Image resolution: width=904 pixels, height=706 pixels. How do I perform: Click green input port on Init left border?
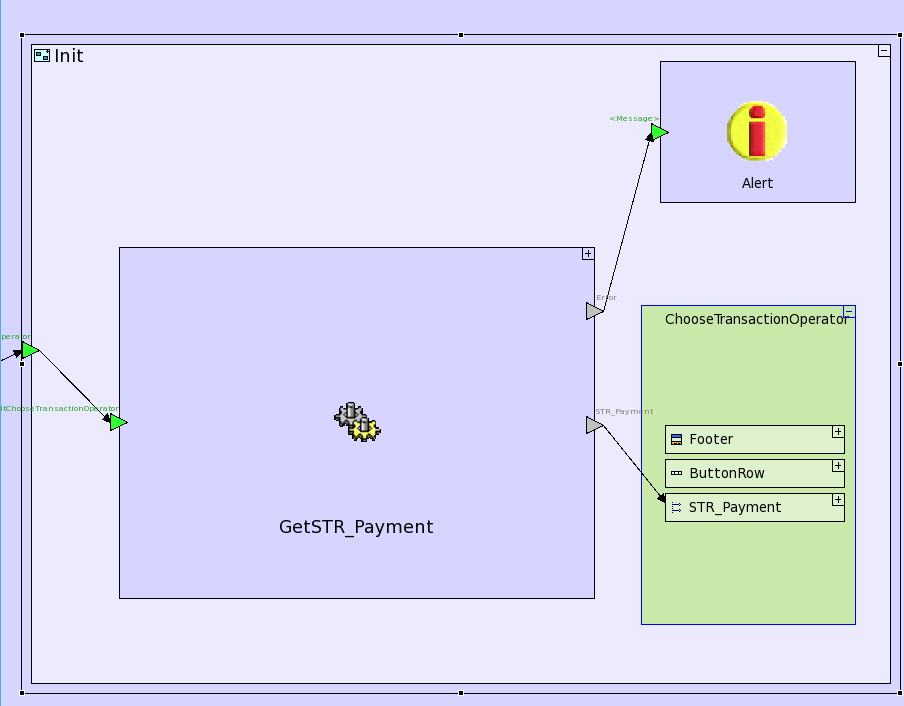pos(30,350)
